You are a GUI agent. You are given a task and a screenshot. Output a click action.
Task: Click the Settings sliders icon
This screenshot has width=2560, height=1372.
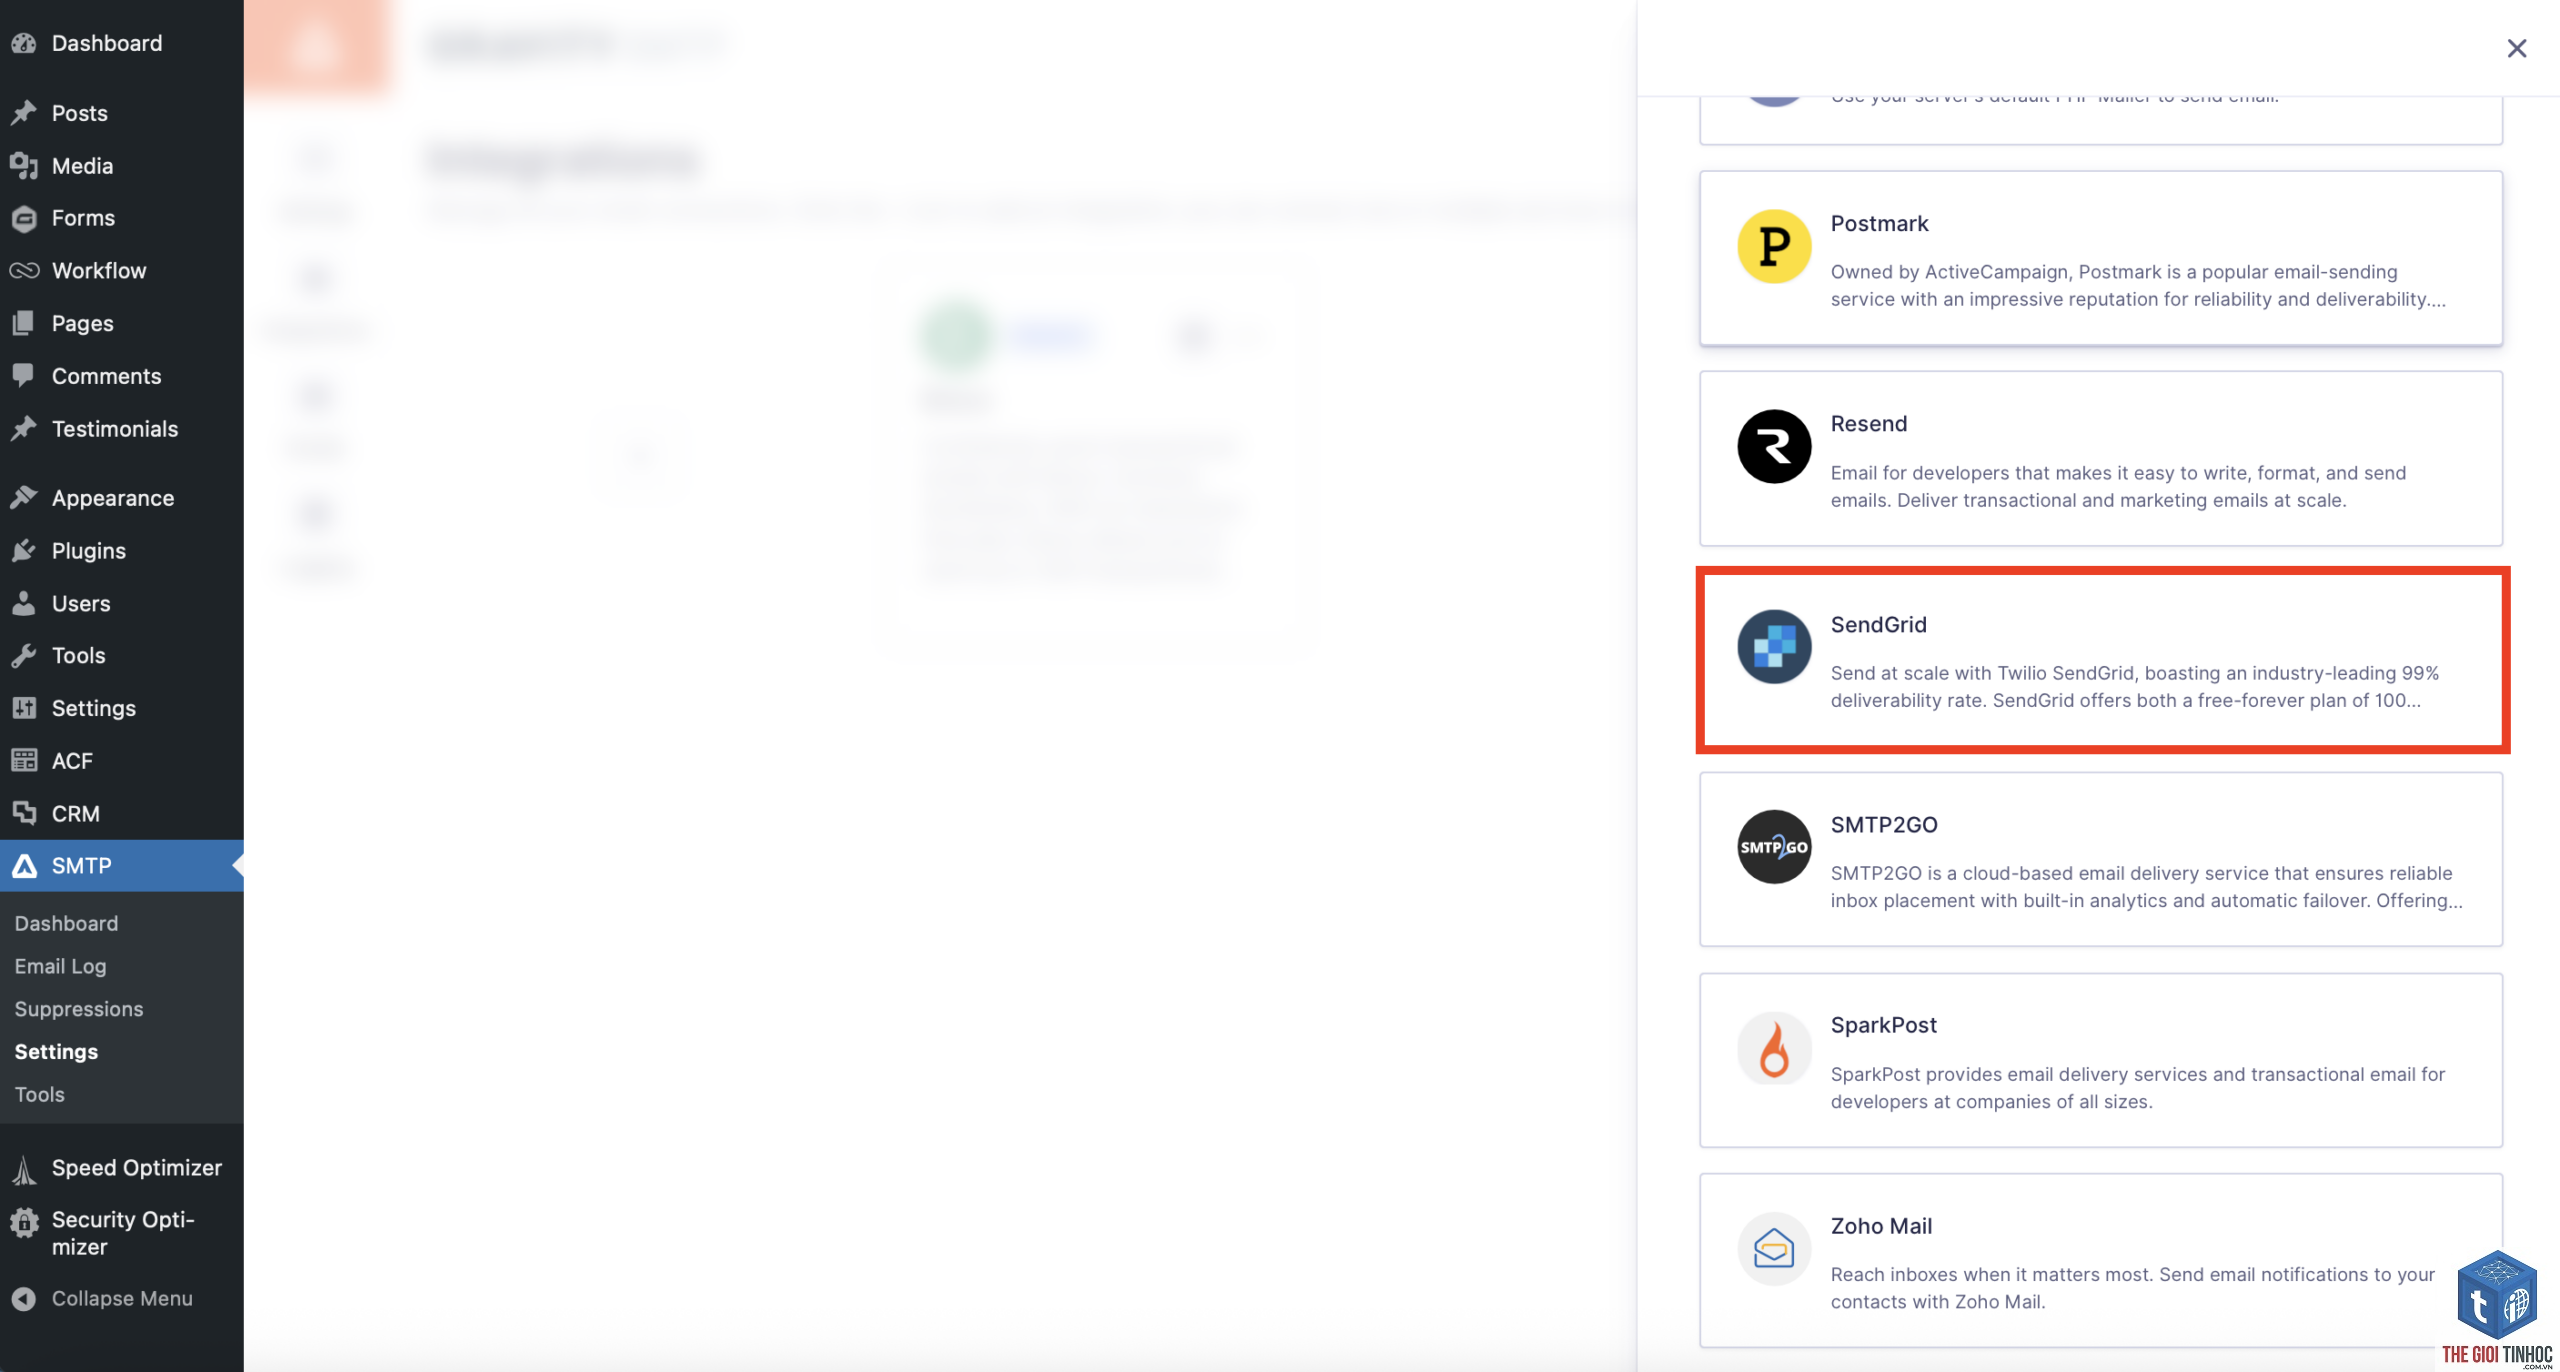[x=24, y=708]
